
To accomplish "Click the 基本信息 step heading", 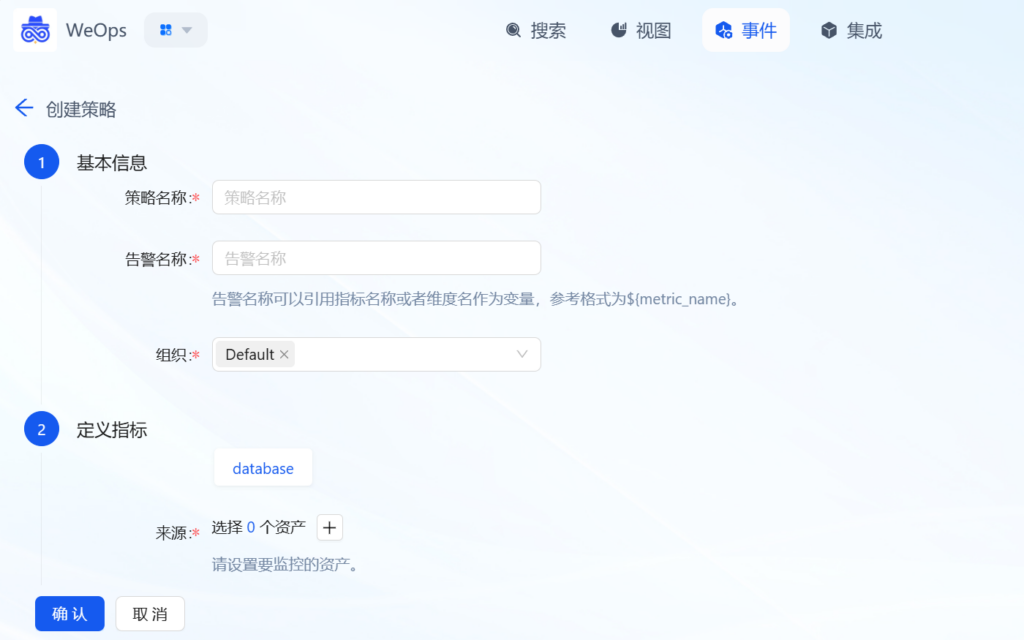I will (112, 163).
